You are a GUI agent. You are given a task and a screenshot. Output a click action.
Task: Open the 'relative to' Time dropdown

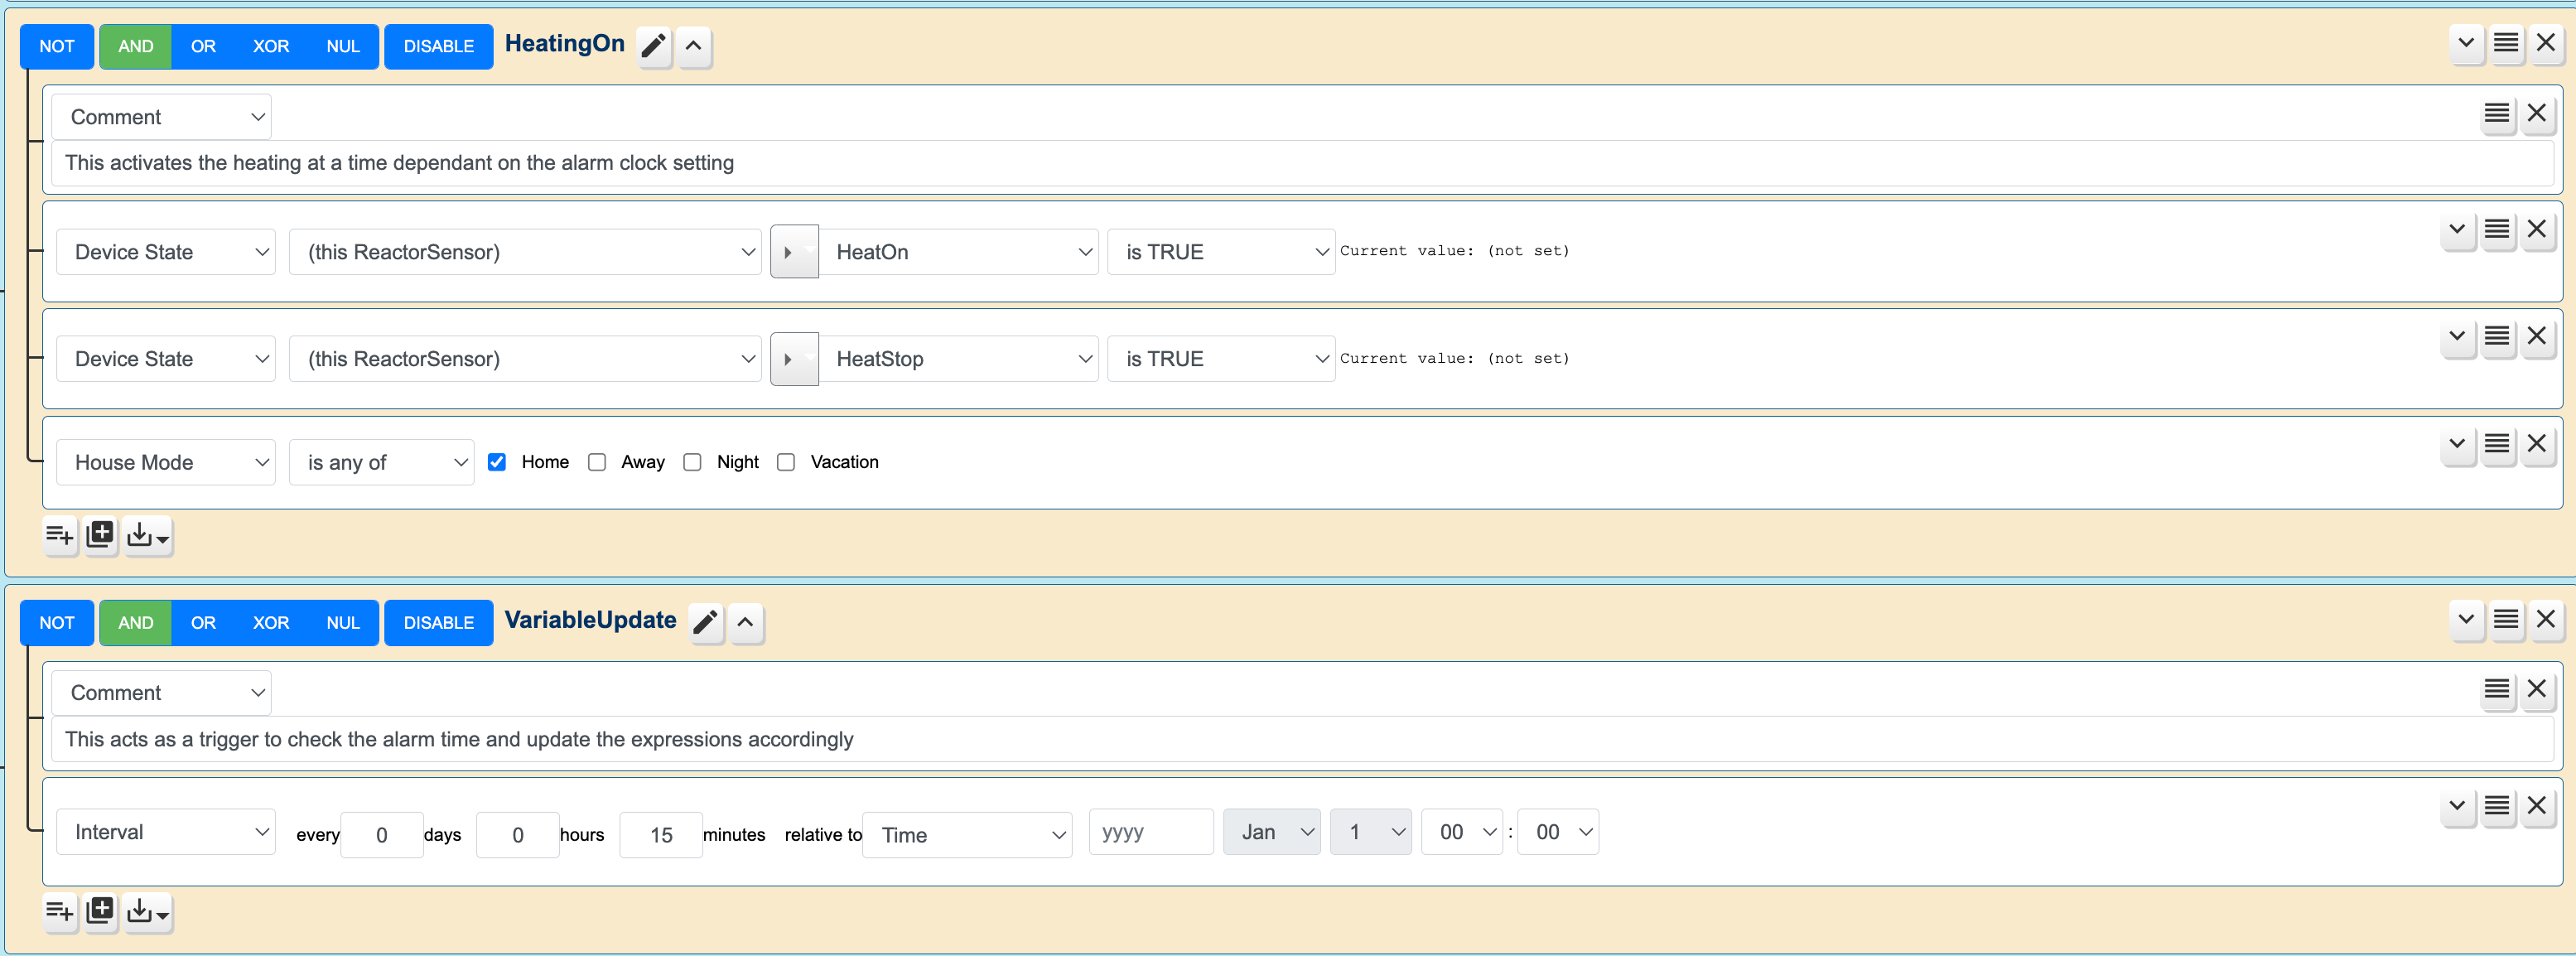tap(967, 835)
